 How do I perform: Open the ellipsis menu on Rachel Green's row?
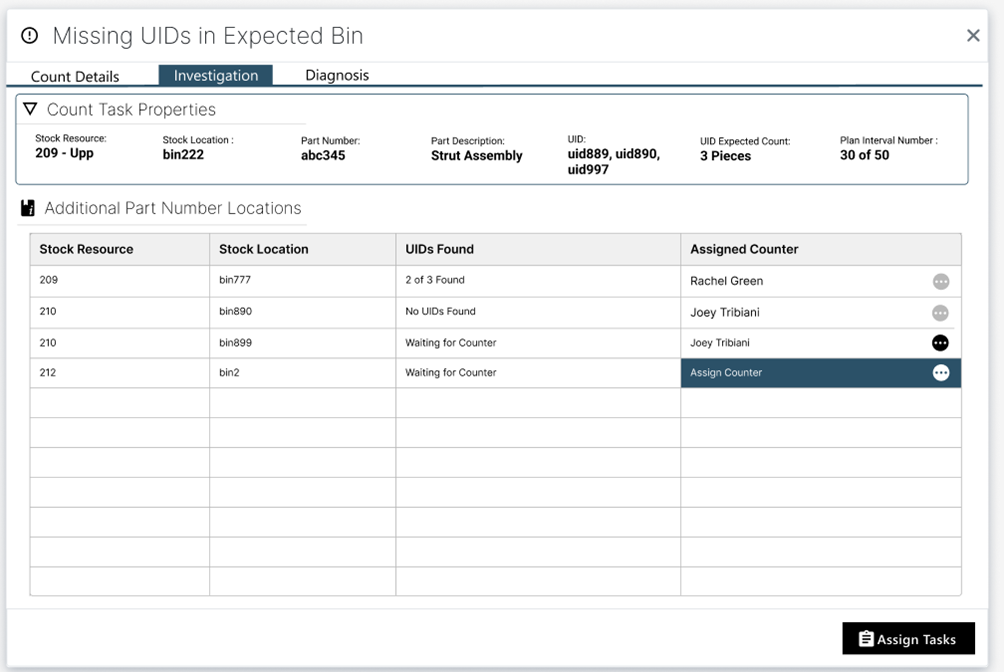(x=941, y=281)
